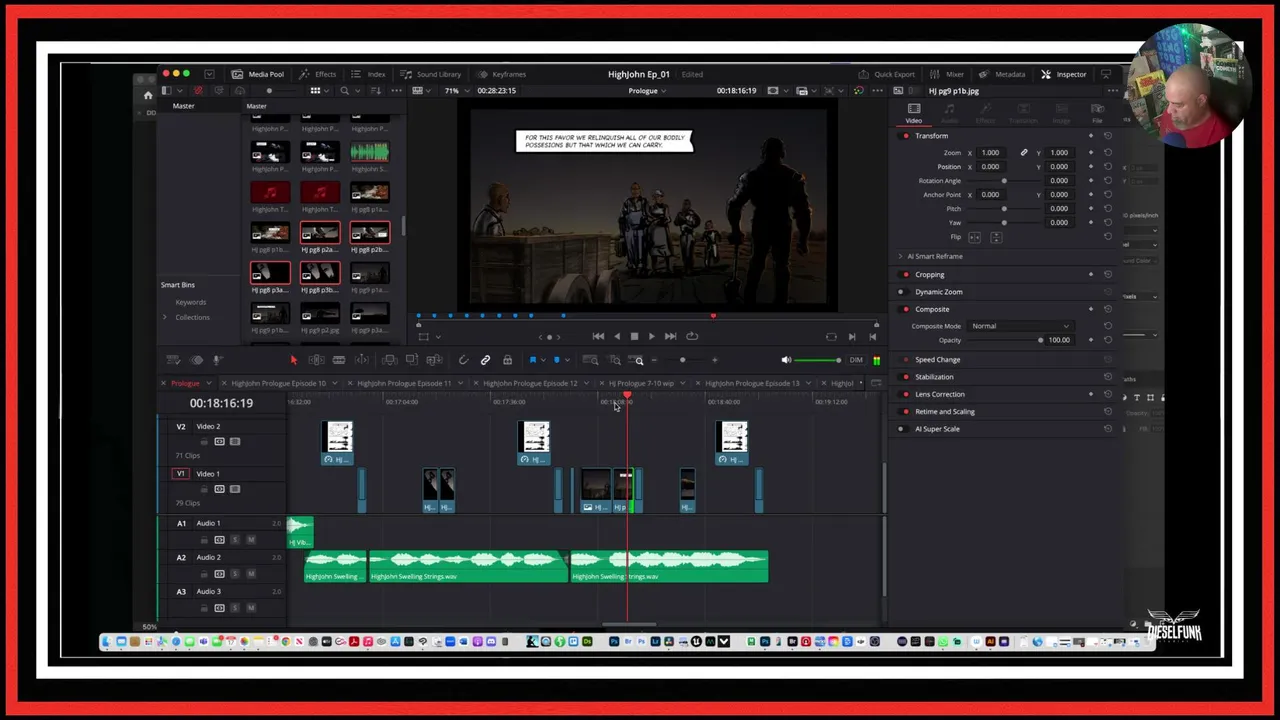Jump to first frame in viewer
The image size is (1280, 720).
(598, 337)
